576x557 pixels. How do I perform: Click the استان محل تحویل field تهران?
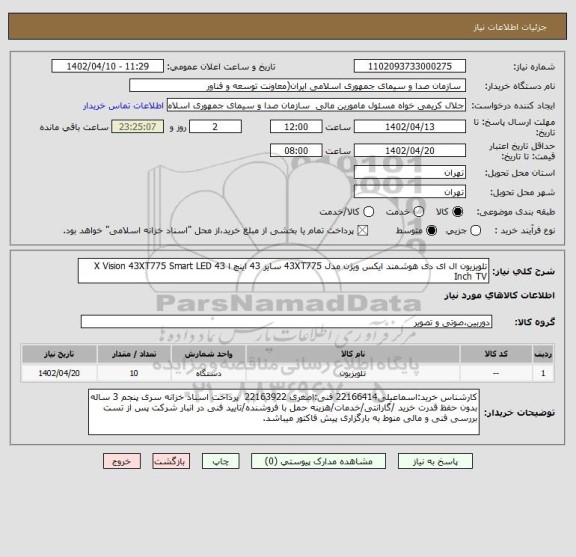tap(410, 173)
